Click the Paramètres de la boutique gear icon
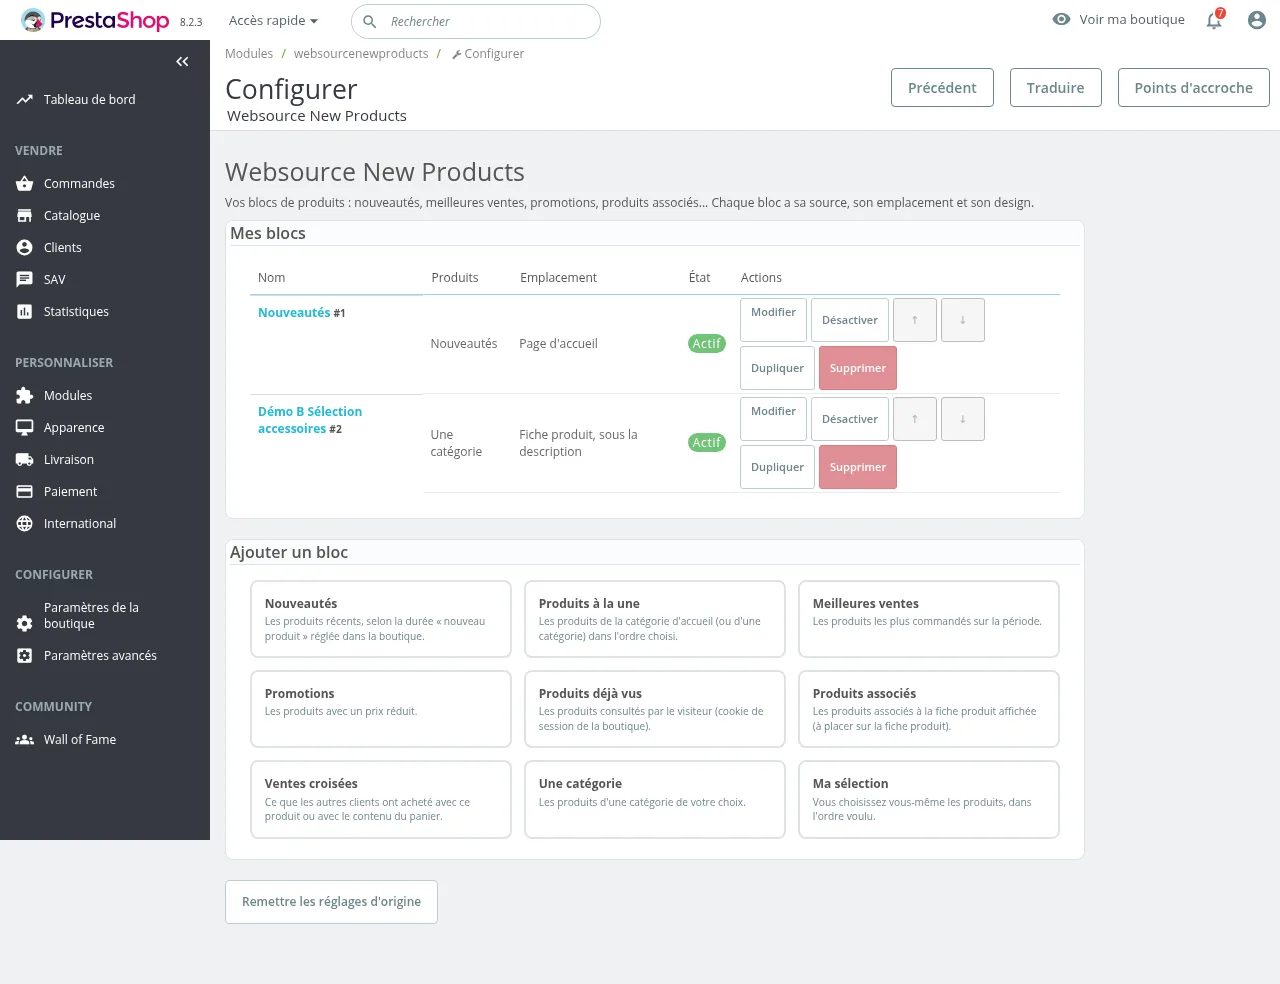 tap(25, 624)
